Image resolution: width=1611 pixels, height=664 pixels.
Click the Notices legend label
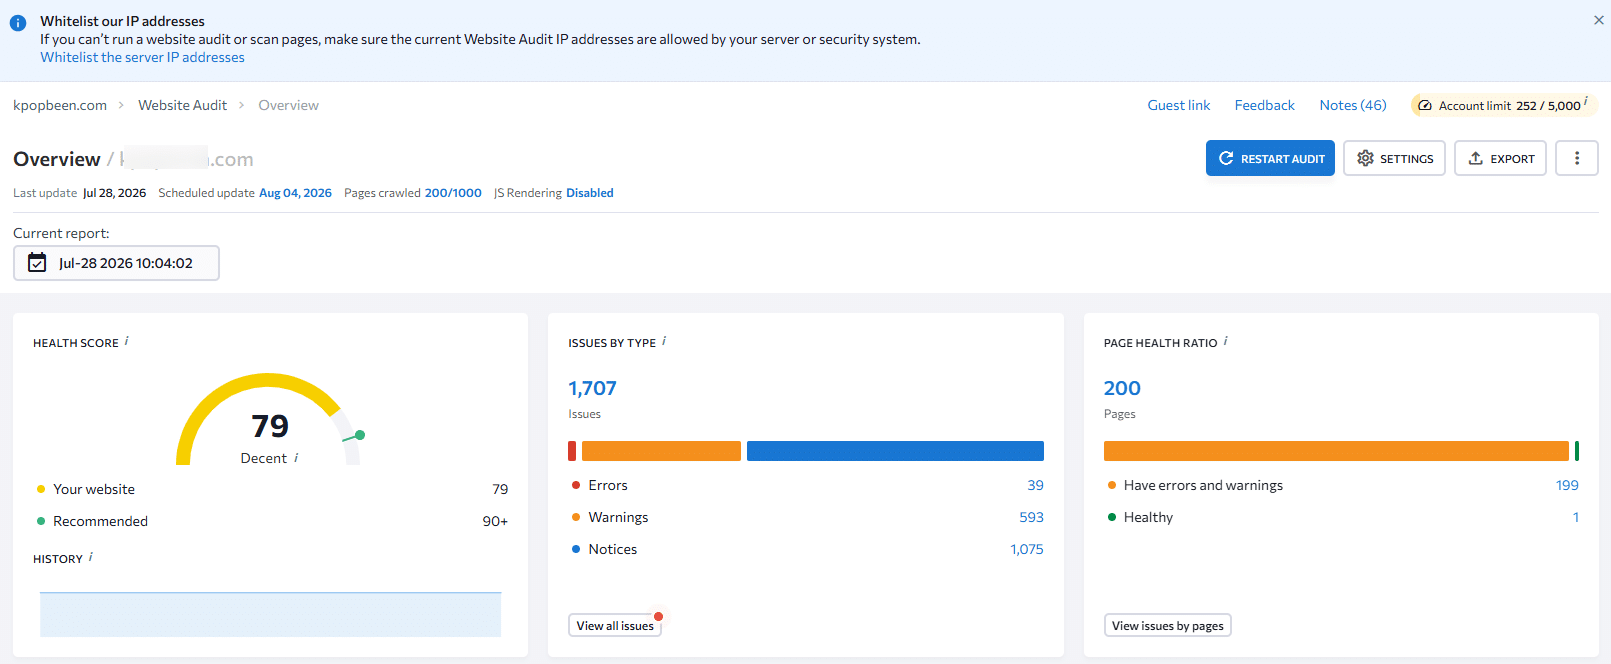click(612, 549)
